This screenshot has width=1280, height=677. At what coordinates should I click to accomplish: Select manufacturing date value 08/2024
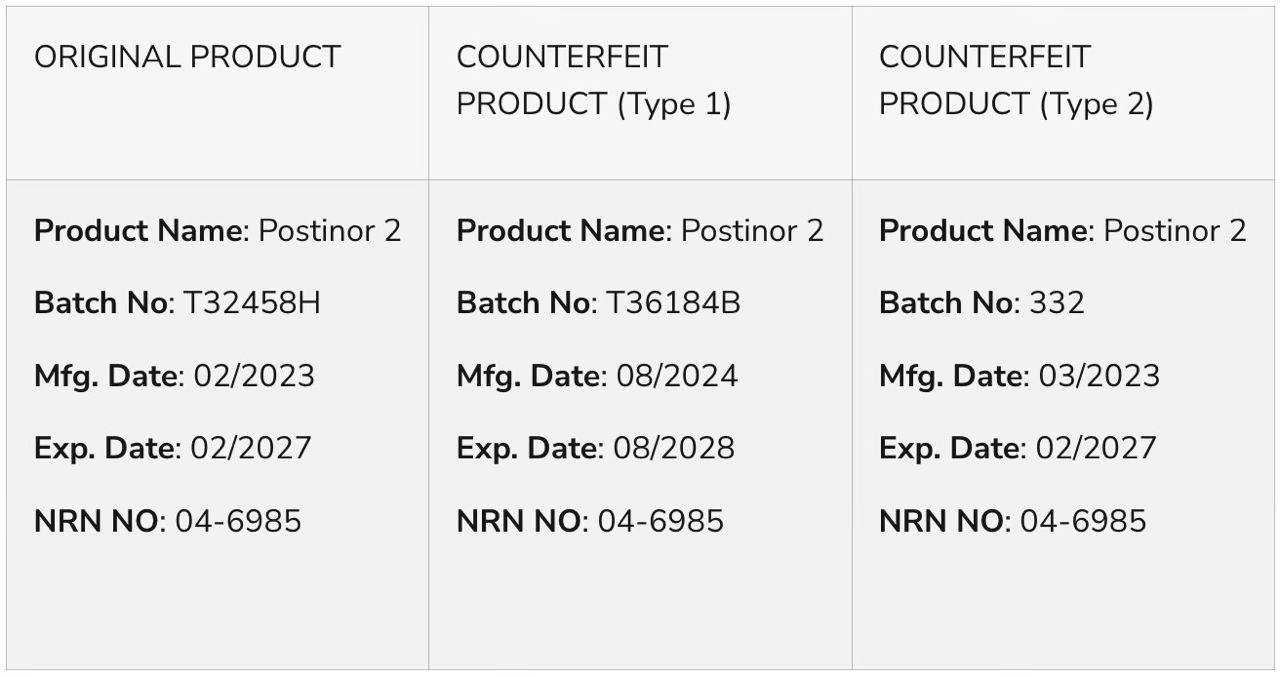tap(677, 376)
